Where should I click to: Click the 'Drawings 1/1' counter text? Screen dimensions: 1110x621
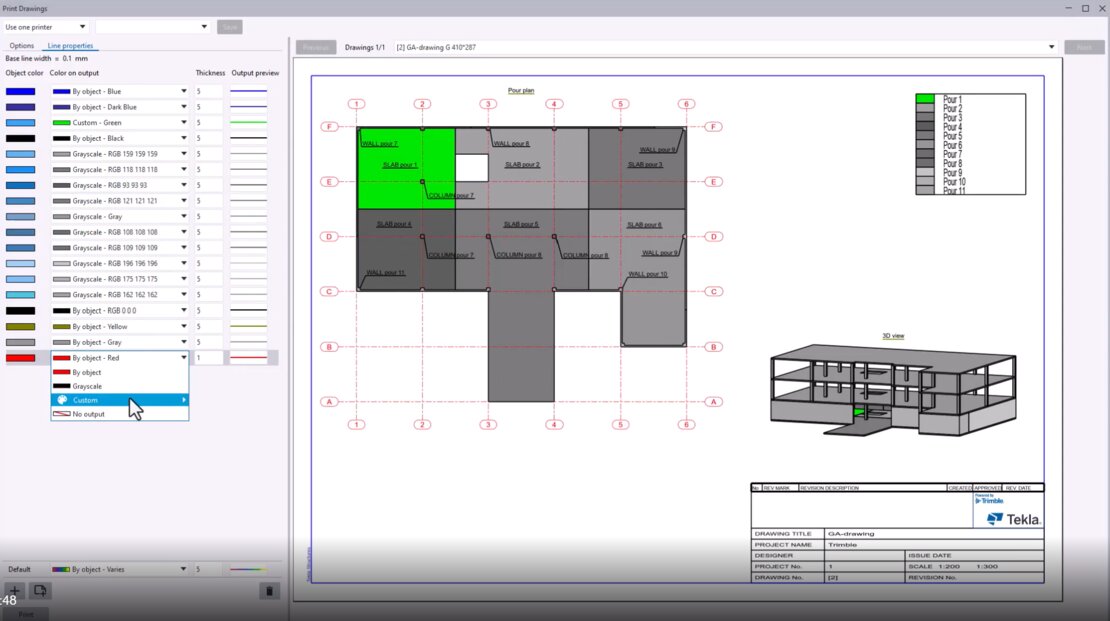coord(365,47)
